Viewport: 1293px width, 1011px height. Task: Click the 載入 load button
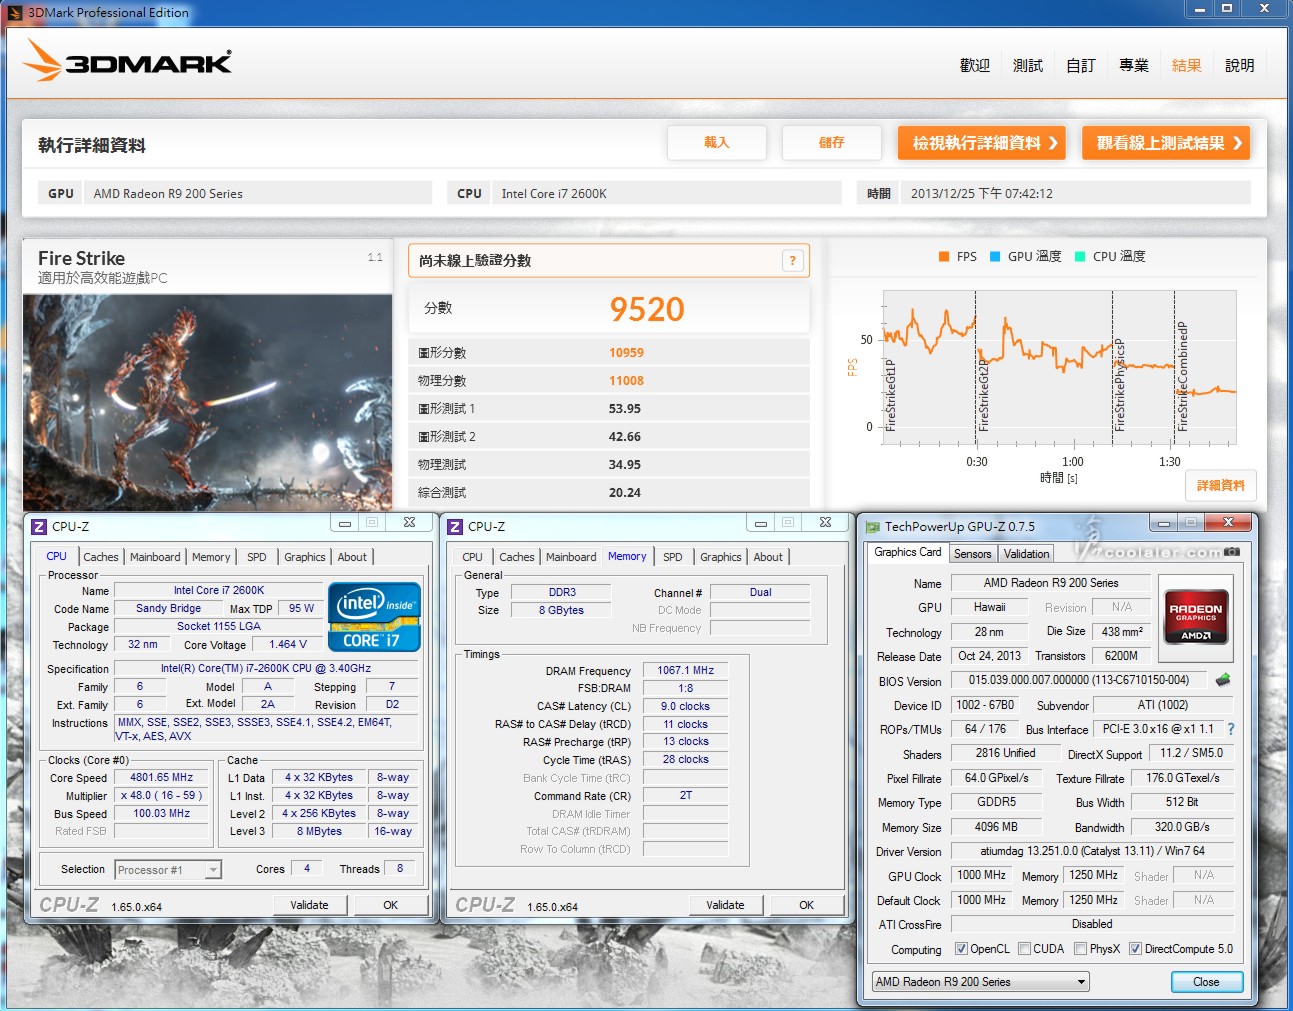(717, 143)
